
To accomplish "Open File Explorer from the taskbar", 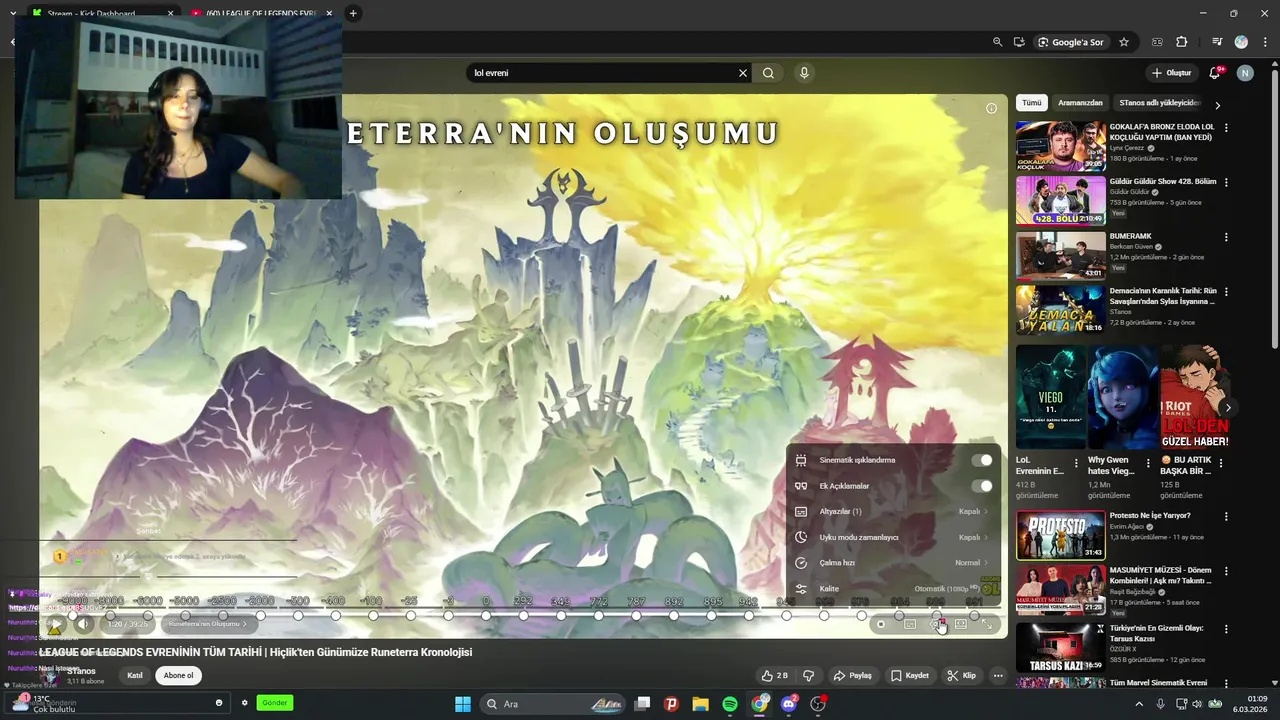I will tap(700, 704).
